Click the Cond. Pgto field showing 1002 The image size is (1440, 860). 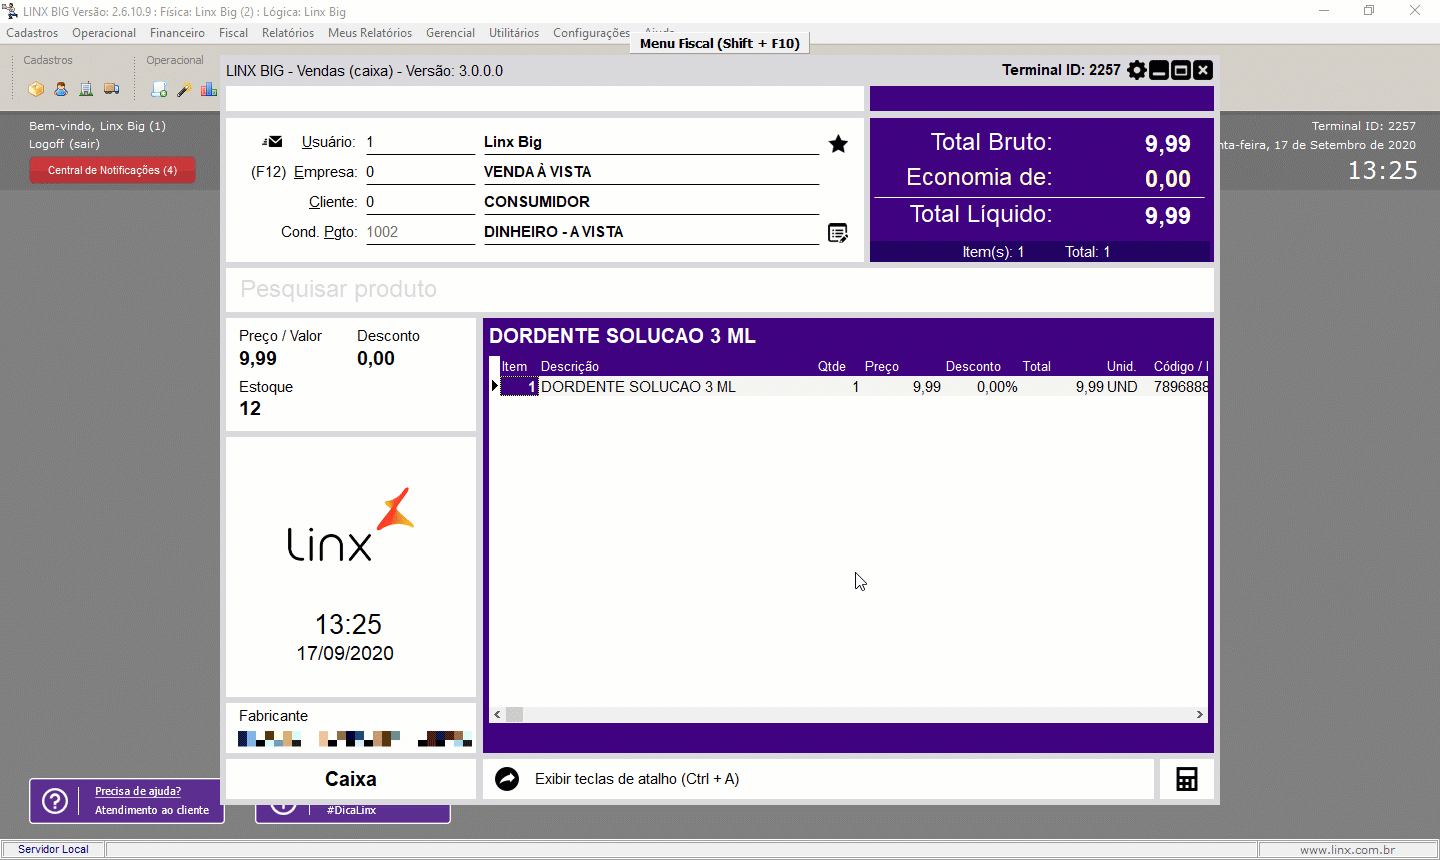(x=420, y=232)
